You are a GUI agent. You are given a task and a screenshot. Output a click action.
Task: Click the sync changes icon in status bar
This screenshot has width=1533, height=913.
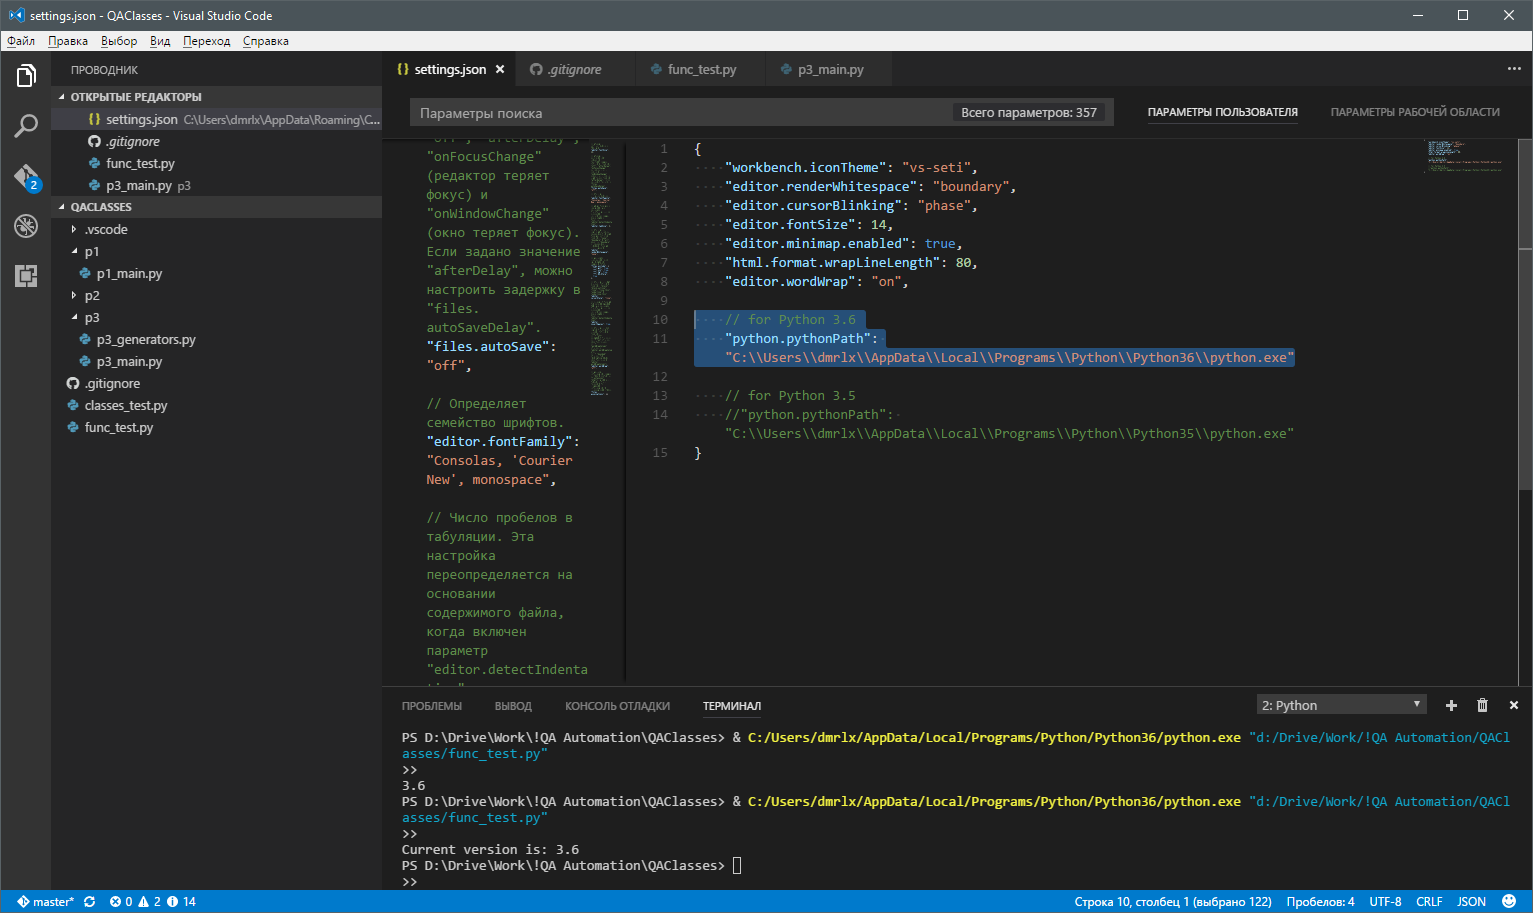(x=90, y=901)
